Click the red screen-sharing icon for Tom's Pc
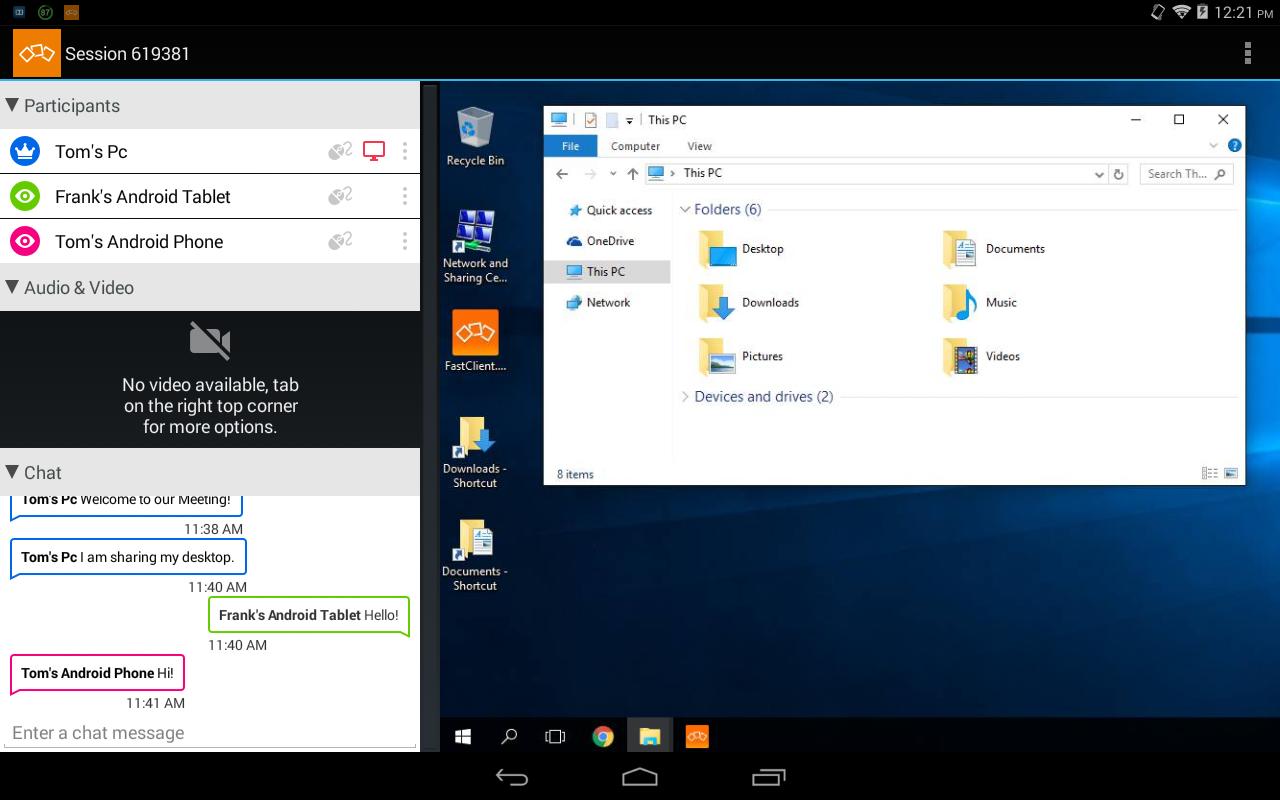This screenshot has height=800, width=1280. pyautogui.click(x=374, y=151)
